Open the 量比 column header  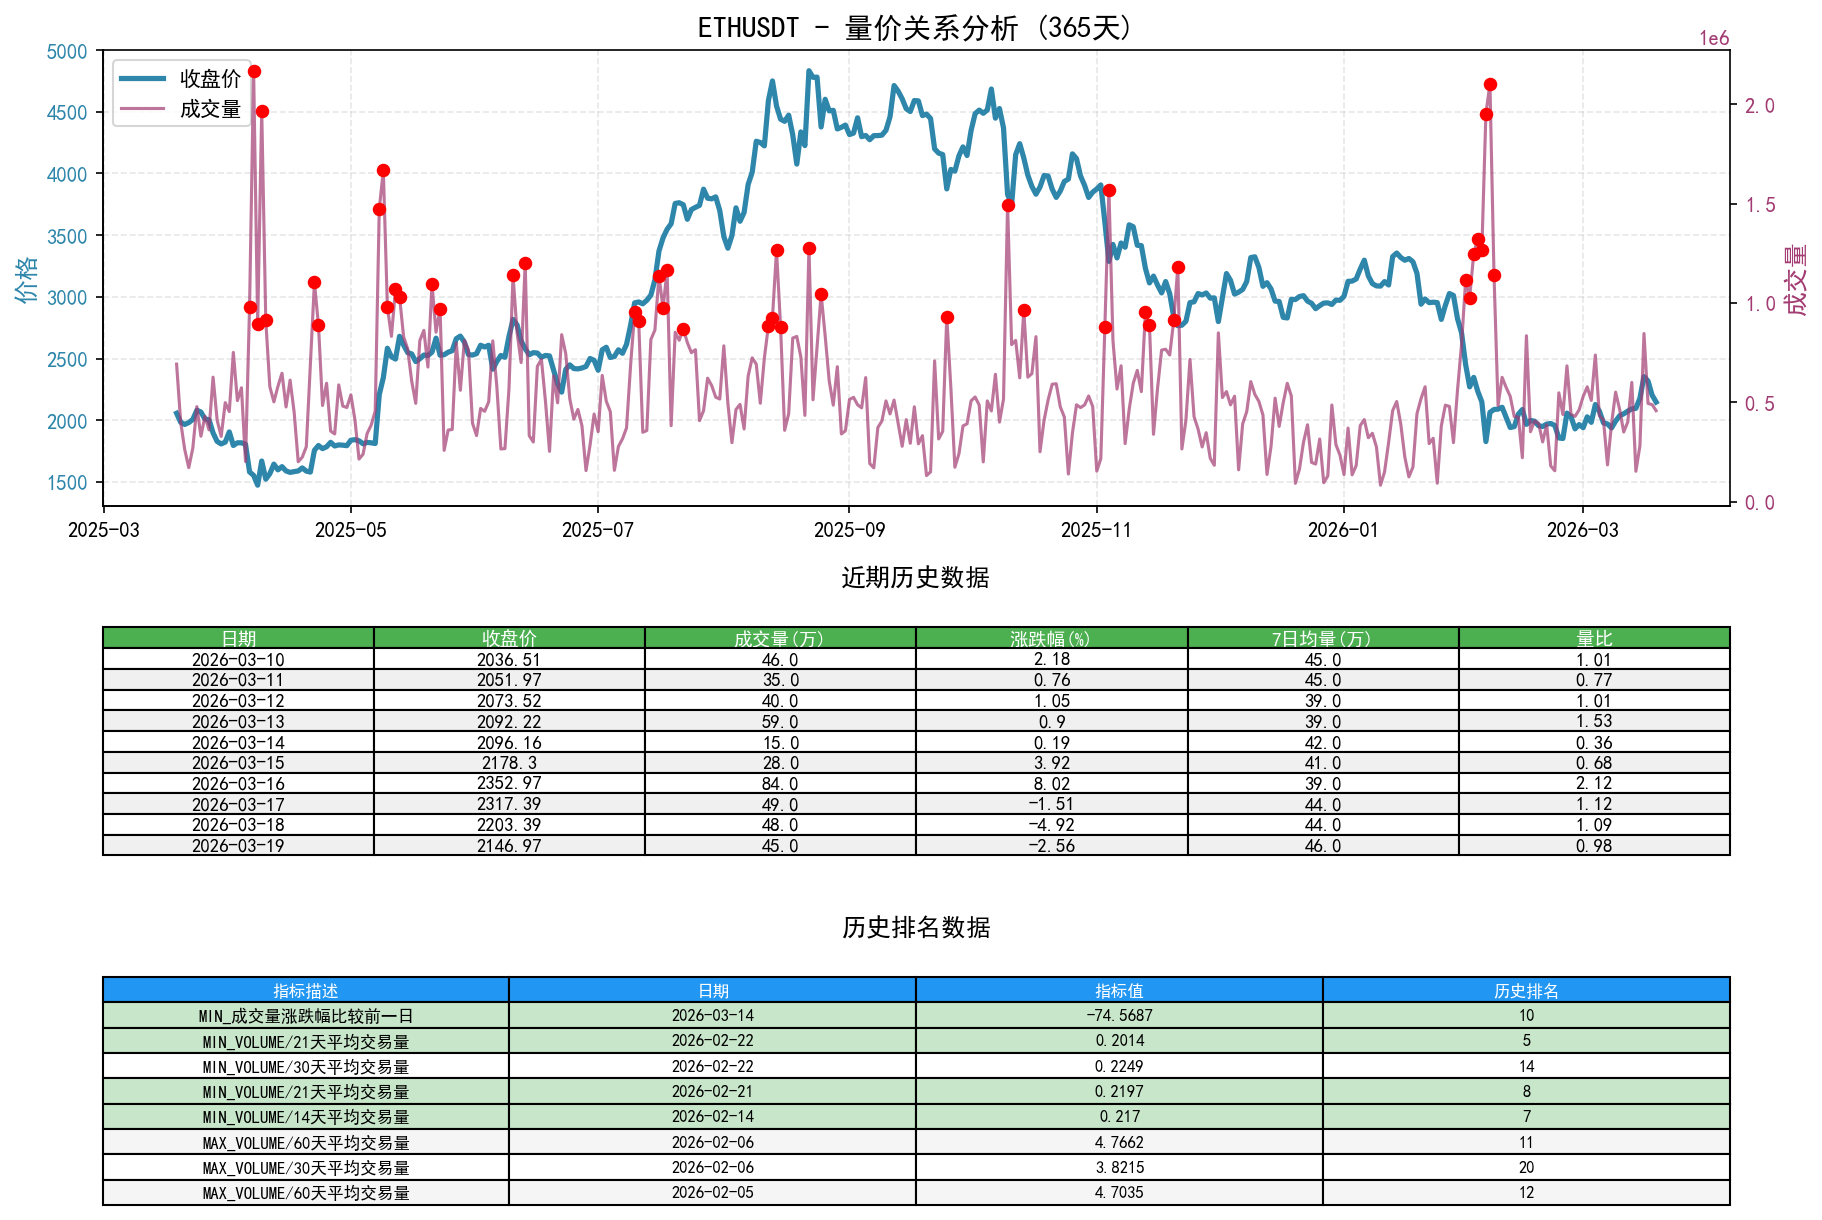1592,636
